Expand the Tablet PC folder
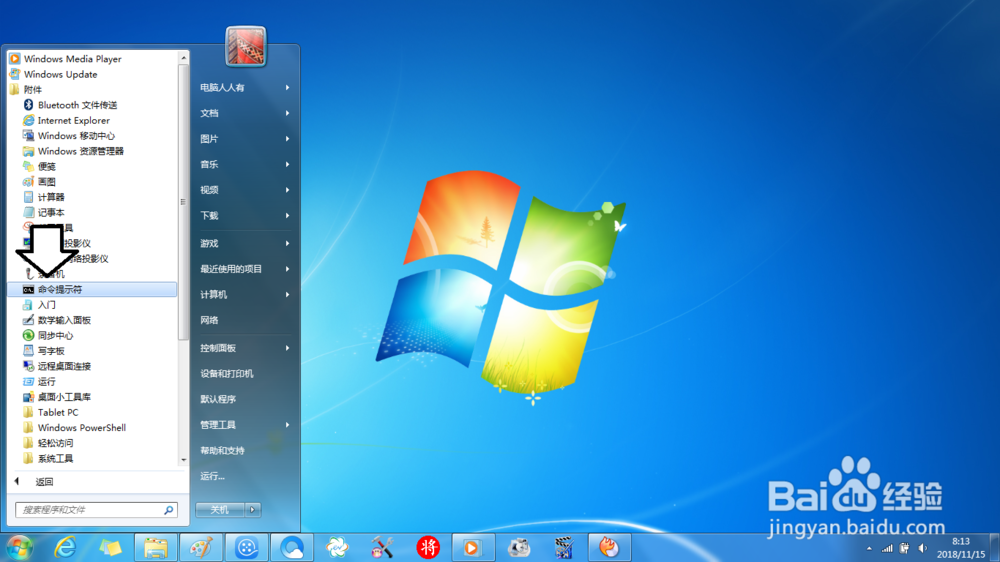 (x=57, y=412)
